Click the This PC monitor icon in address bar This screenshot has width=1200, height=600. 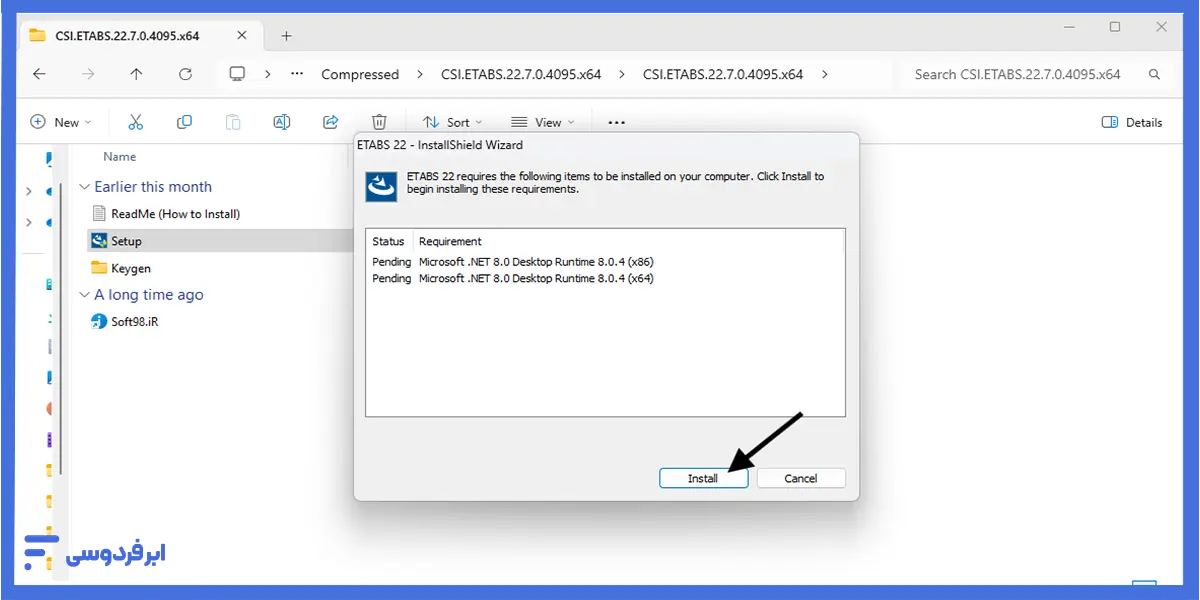[237, 74]
